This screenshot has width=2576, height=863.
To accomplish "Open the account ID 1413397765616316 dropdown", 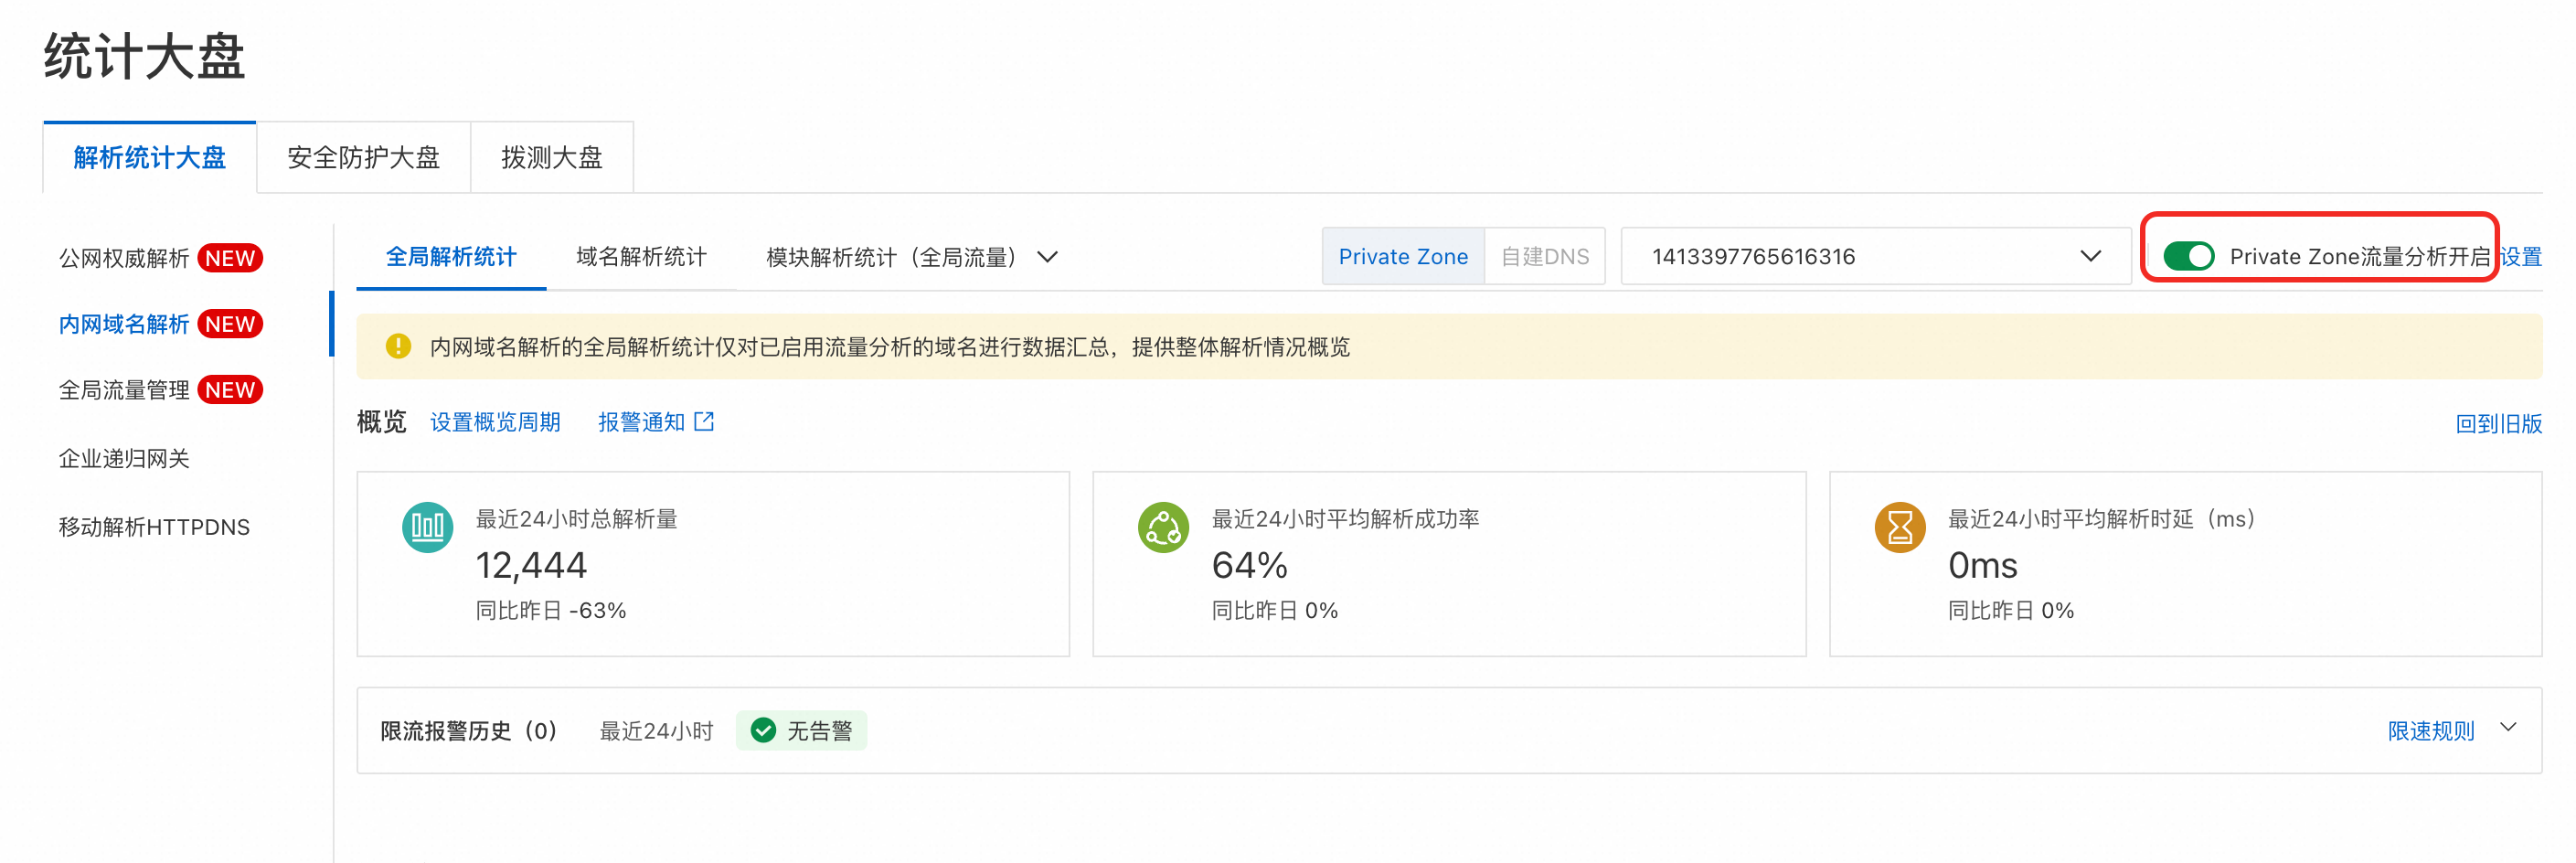I will pos(1875,257).
